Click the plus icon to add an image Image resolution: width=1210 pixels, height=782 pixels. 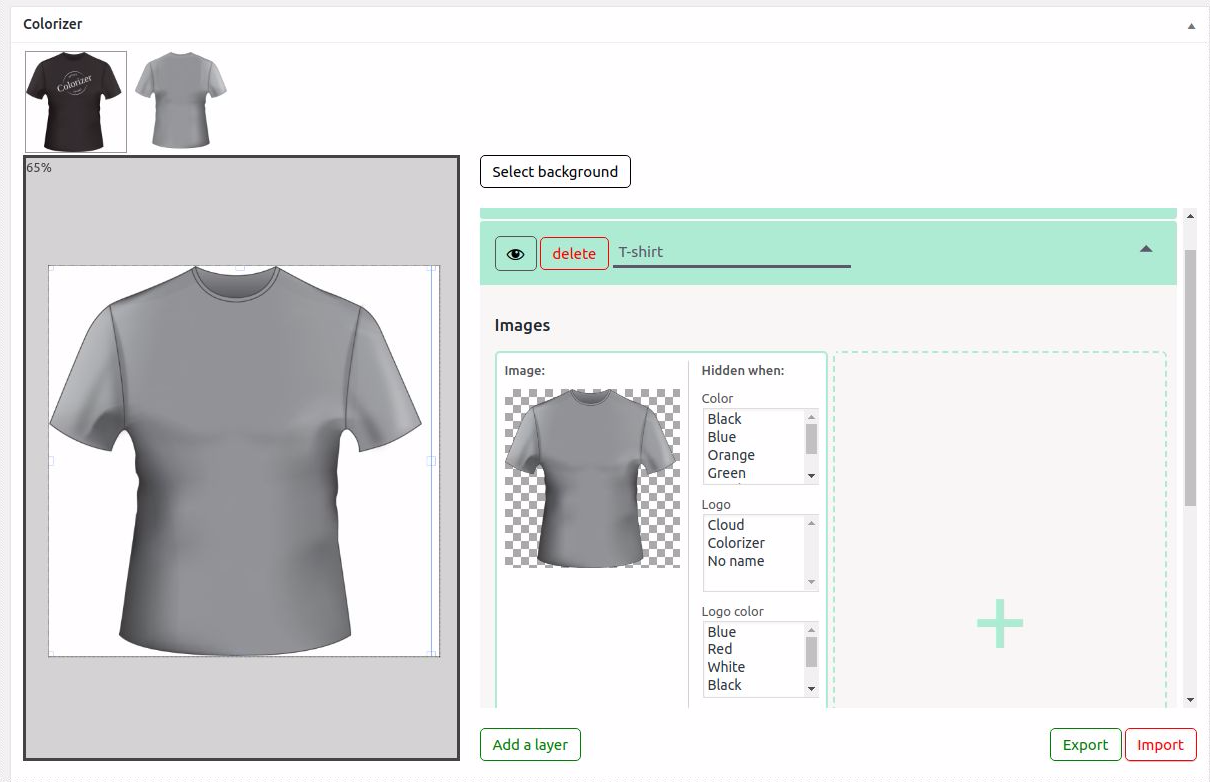[999, 623]
